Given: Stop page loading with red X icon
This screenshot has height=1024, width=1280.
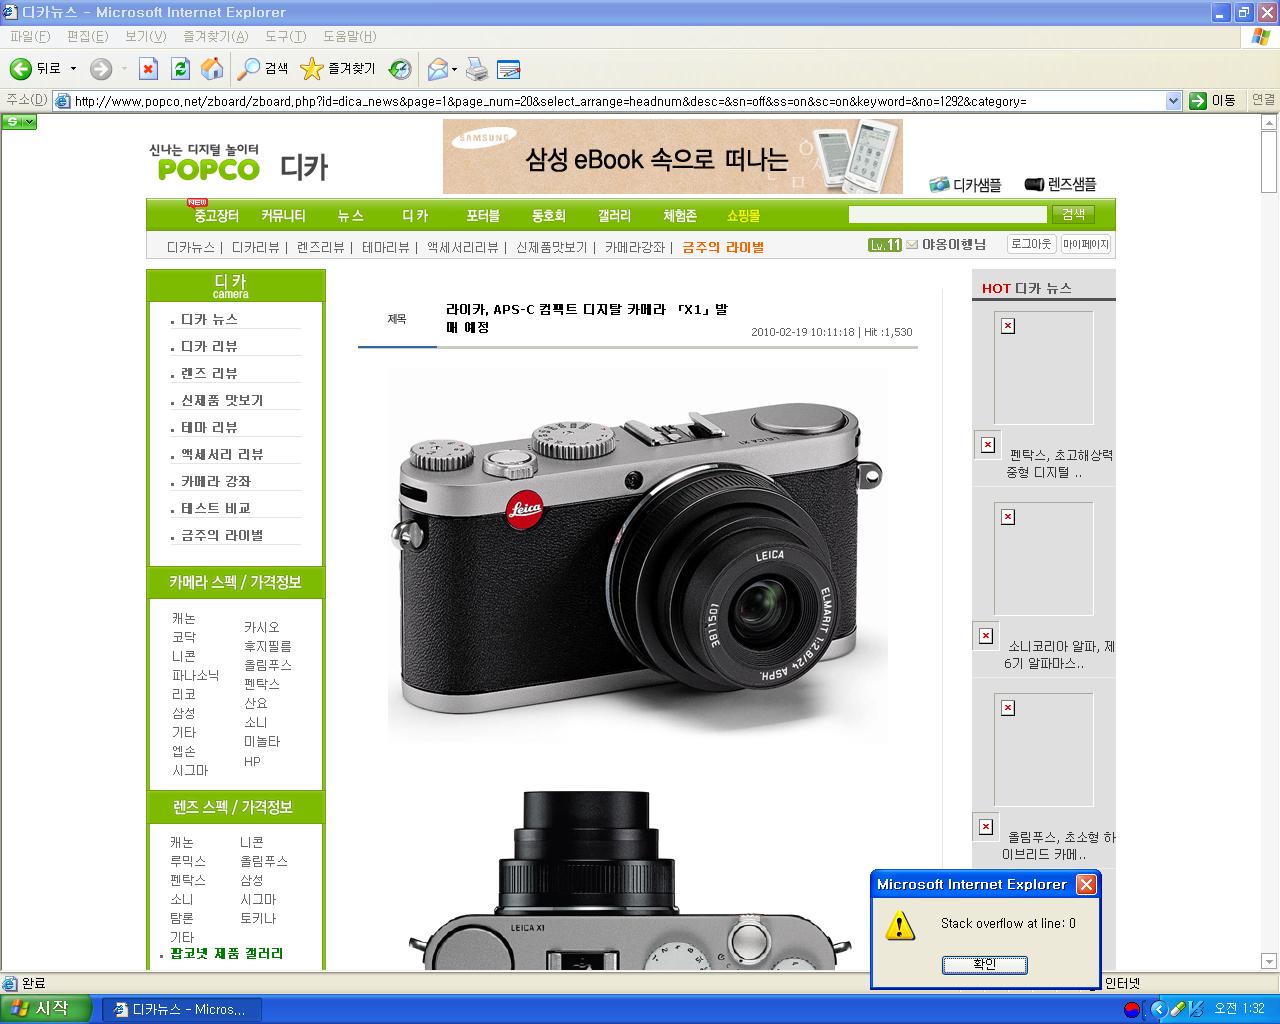Looking at the screenshot, I should click(x=149, y=69).
